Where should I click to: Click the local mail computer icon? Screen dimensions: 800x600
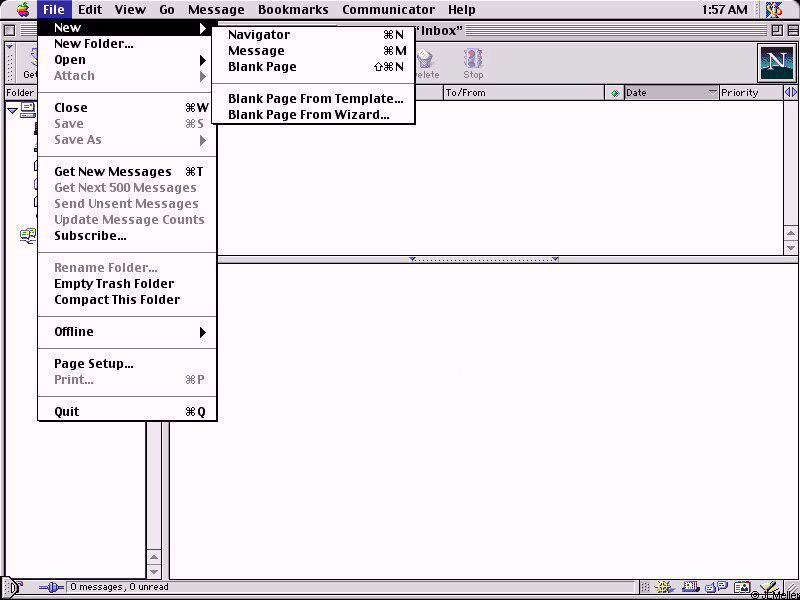coord(27,108)
